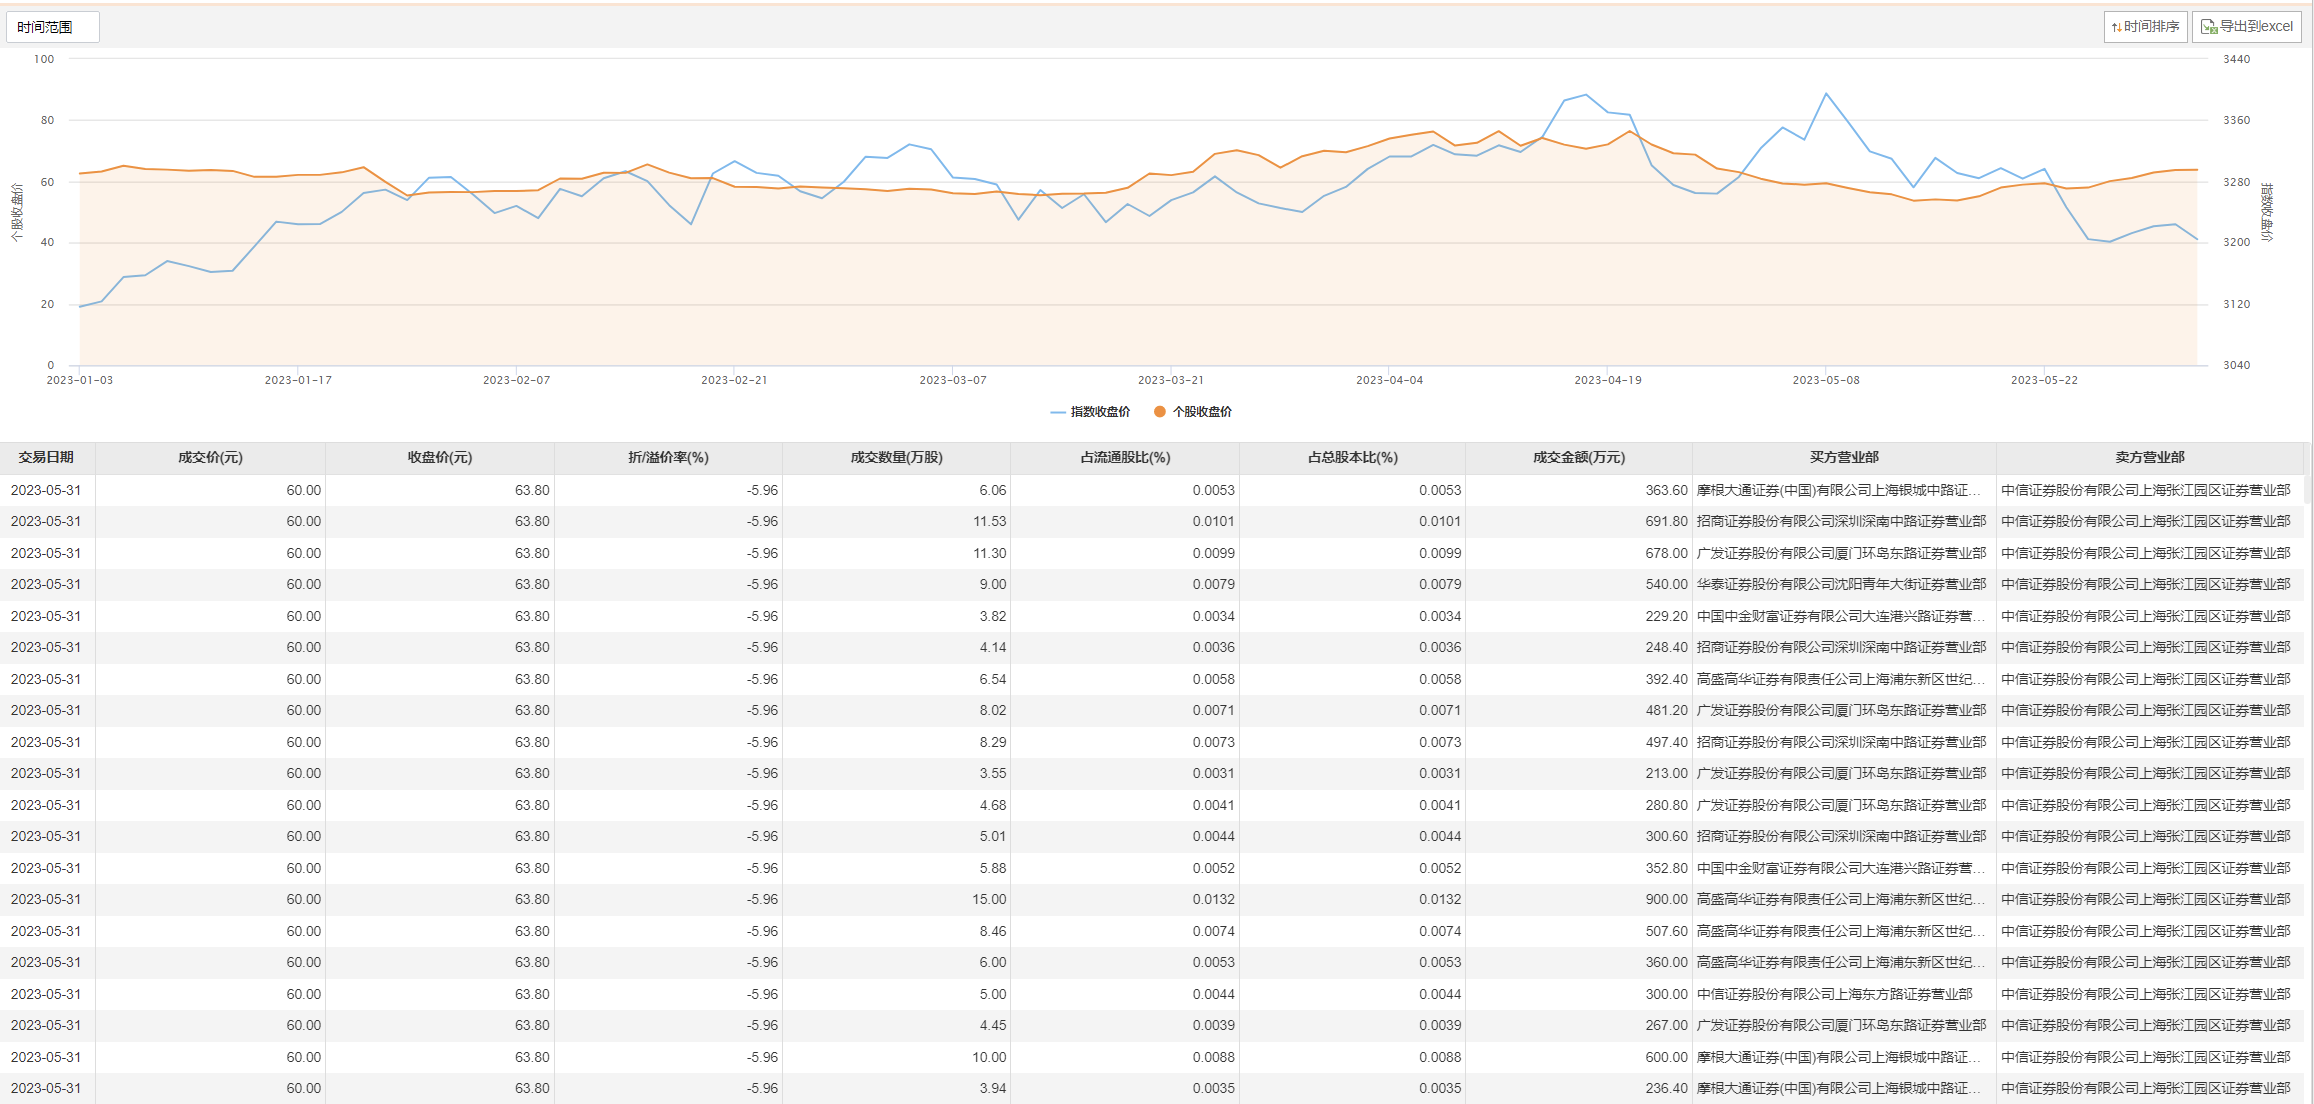This screenshot has width=2314, height=1104.
Task: Click 成交金额(万元) column header
Action: click(x=1579, y=458)
